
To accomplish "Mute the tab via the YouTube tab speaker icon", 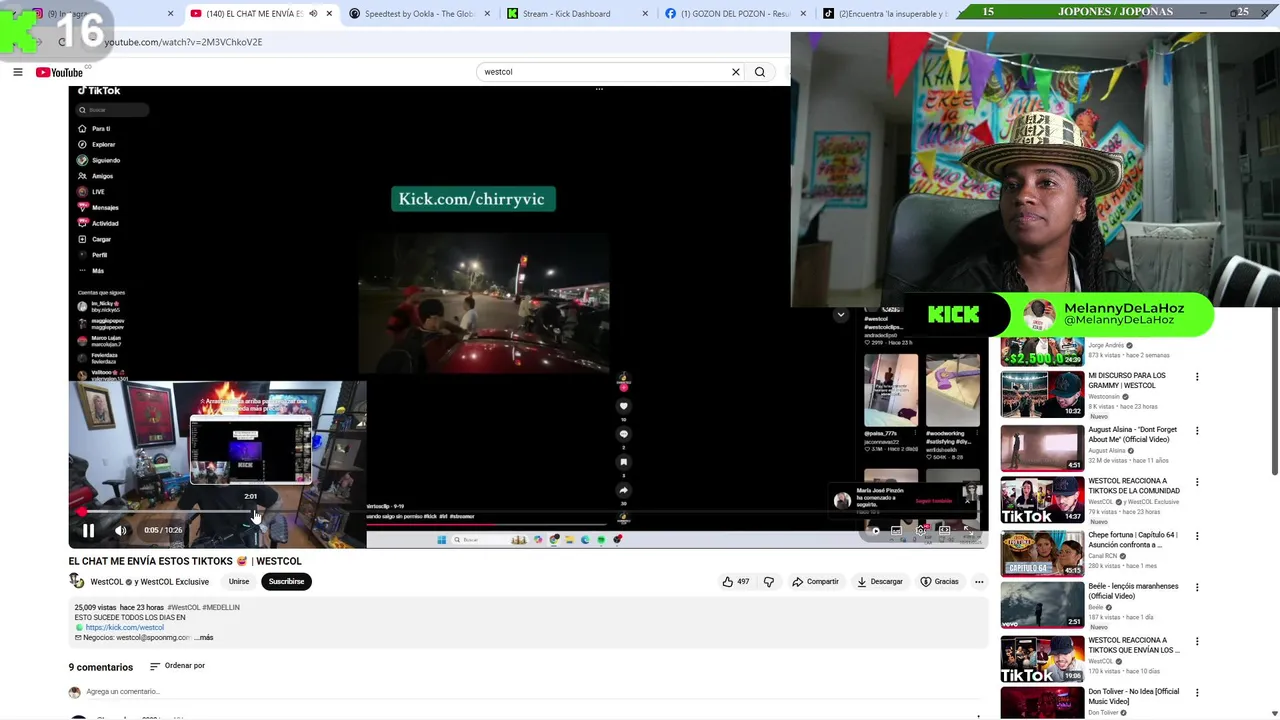I will (x=313, y=14).
